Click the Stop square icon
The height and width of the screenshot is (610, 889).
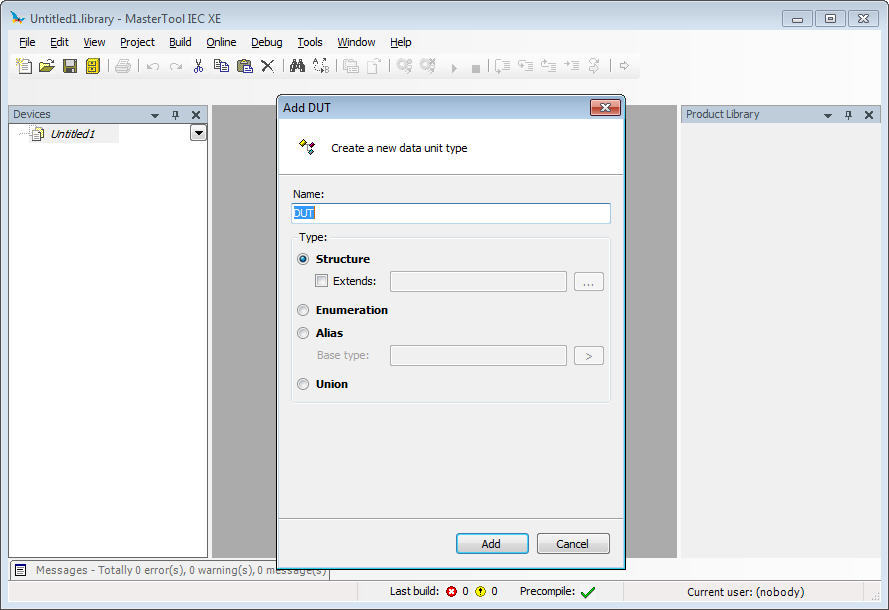coord(476,69)
